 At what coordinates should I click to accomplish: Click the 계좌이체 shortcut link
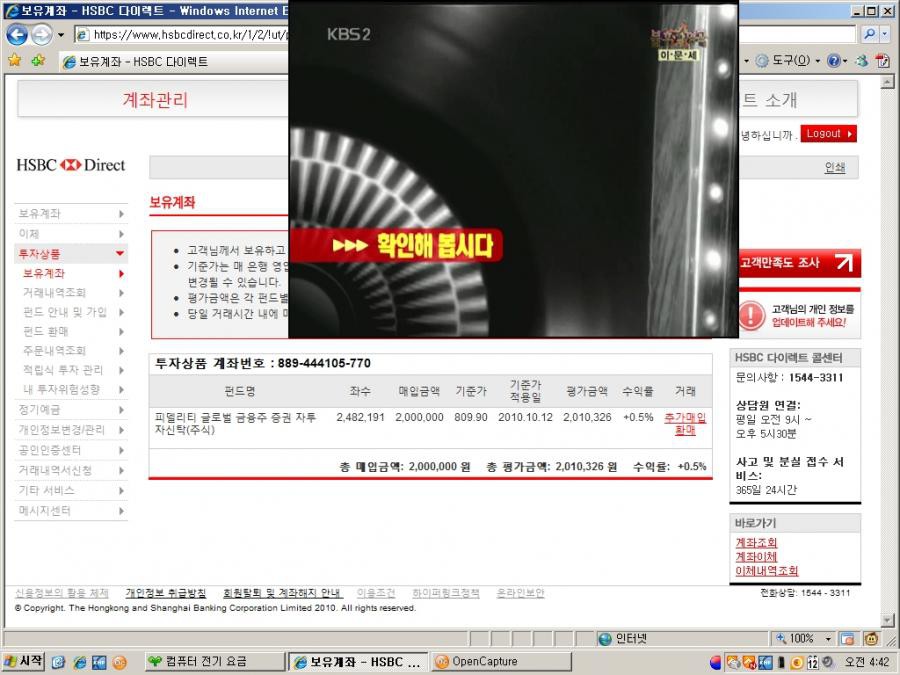756,557
